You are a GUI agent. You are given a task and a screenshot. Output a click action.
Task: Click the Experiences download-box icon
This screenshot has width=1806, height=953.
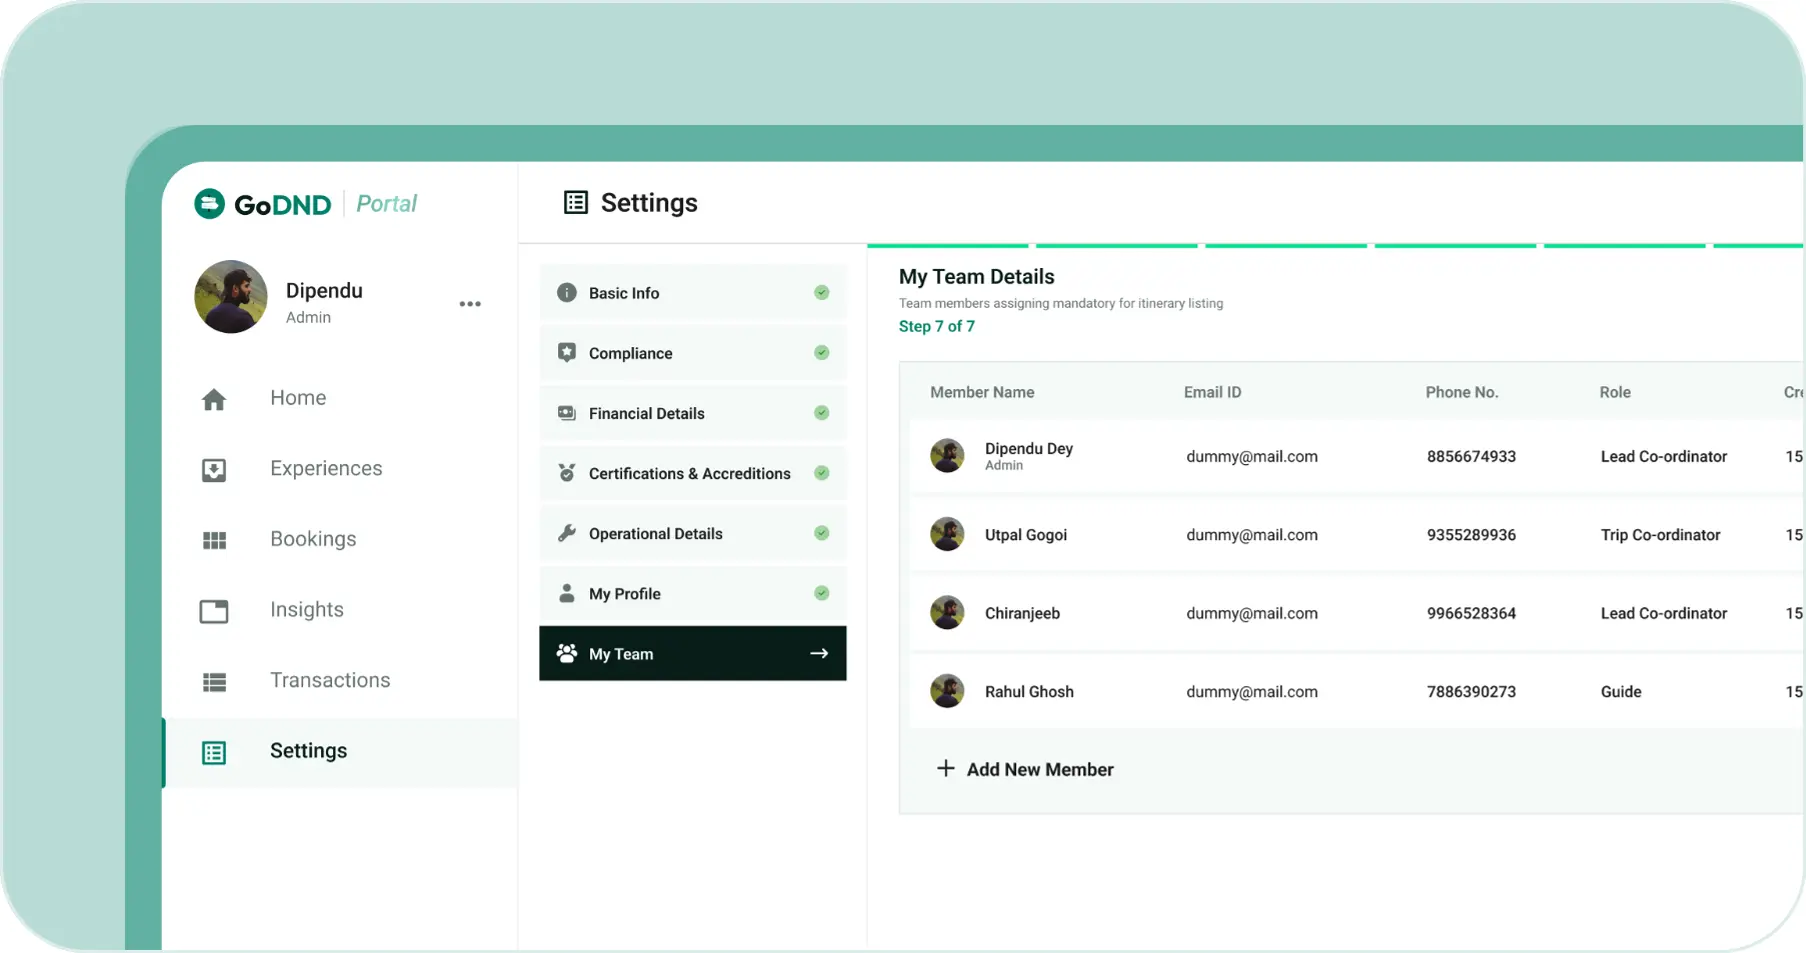click(214, 470)
